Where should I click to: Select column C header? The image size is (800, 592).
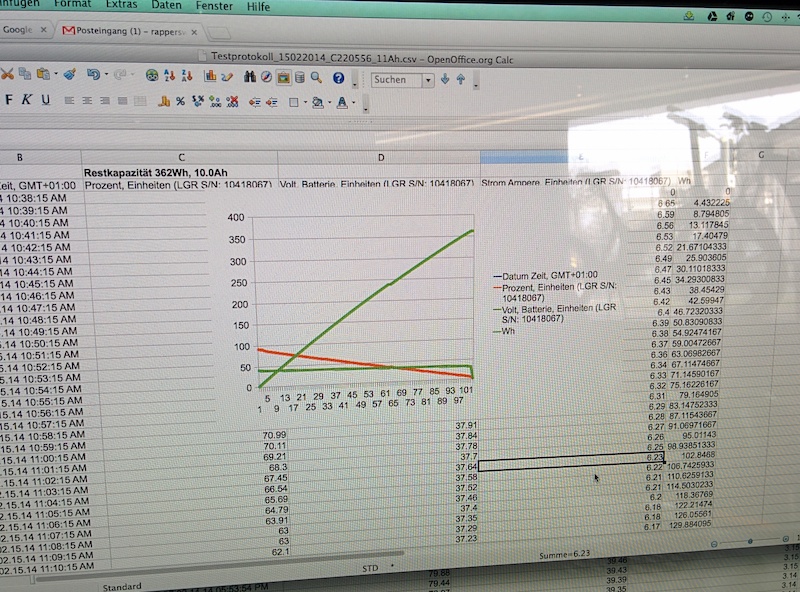tap(180, 157)
